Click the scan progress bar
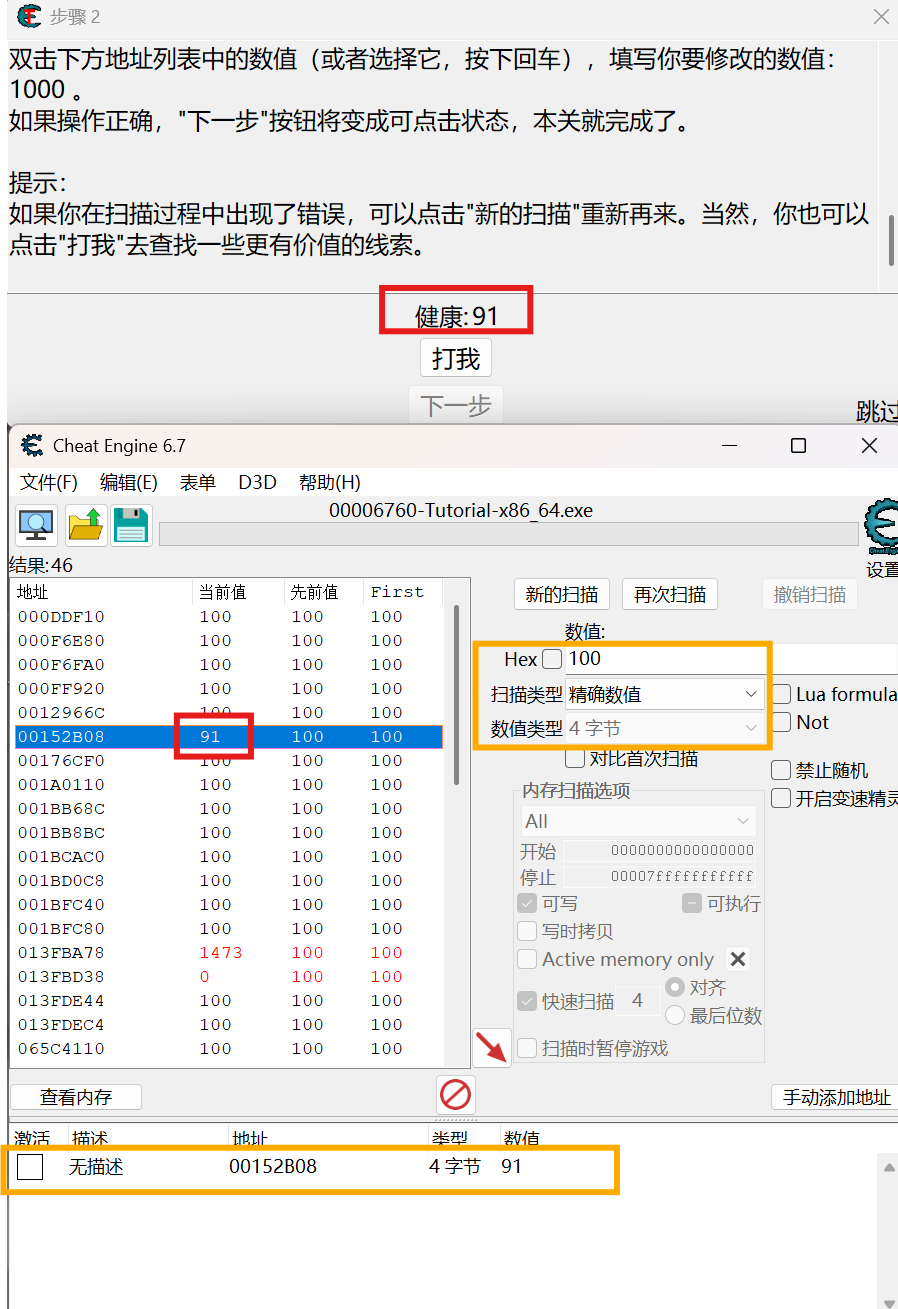898x1309 pixels. 508,534
